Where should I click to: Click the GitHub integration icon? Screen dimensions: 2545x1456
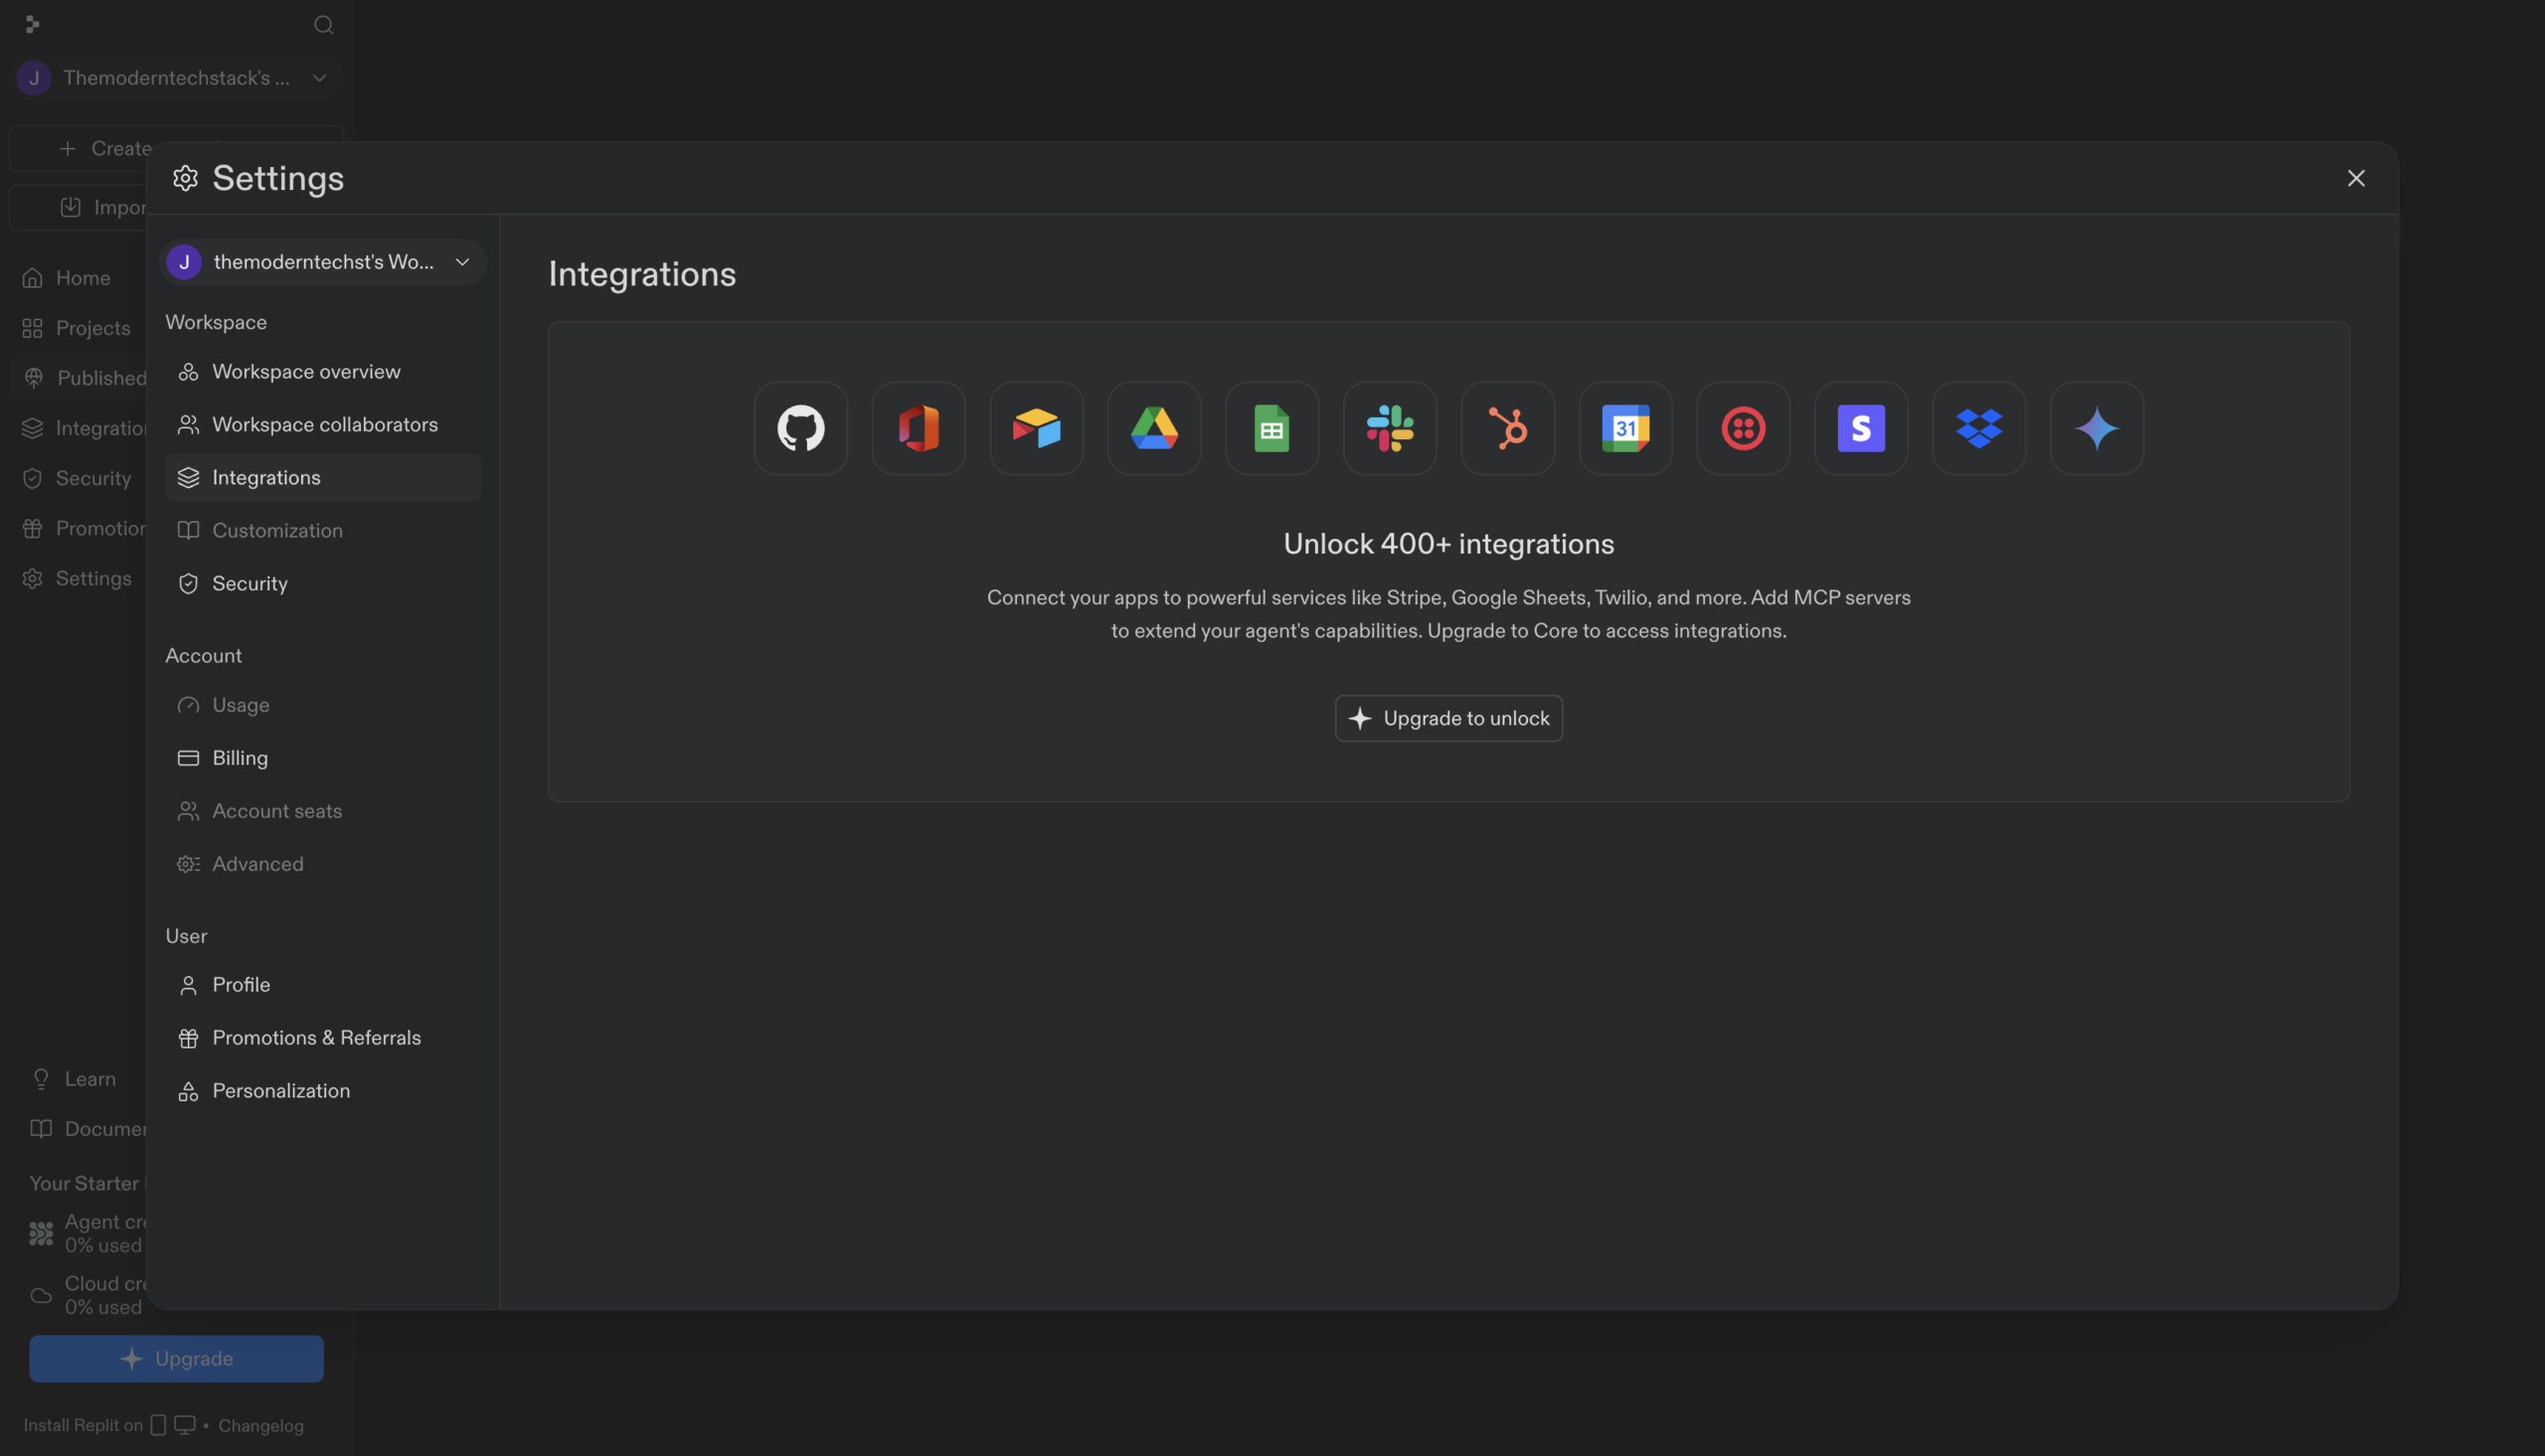tap(801, 428)
